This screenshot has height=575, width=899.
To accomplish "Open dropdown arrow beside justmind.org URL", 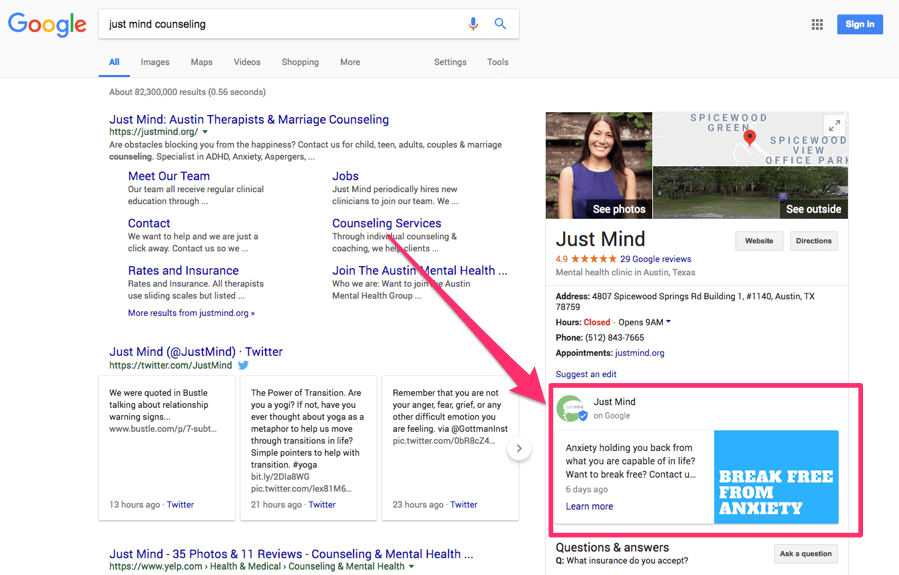I will 205,132.
